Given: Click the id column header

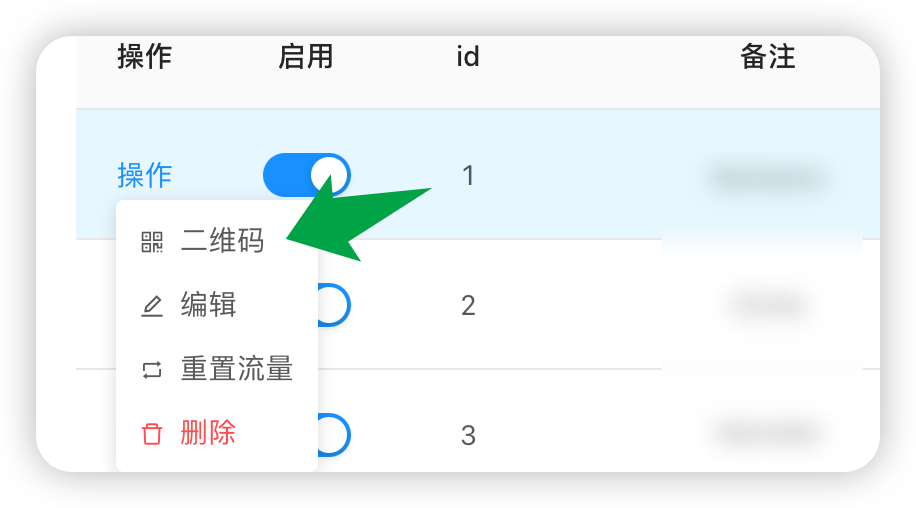Looking at the screenshot, I should (x=468, y=57).
